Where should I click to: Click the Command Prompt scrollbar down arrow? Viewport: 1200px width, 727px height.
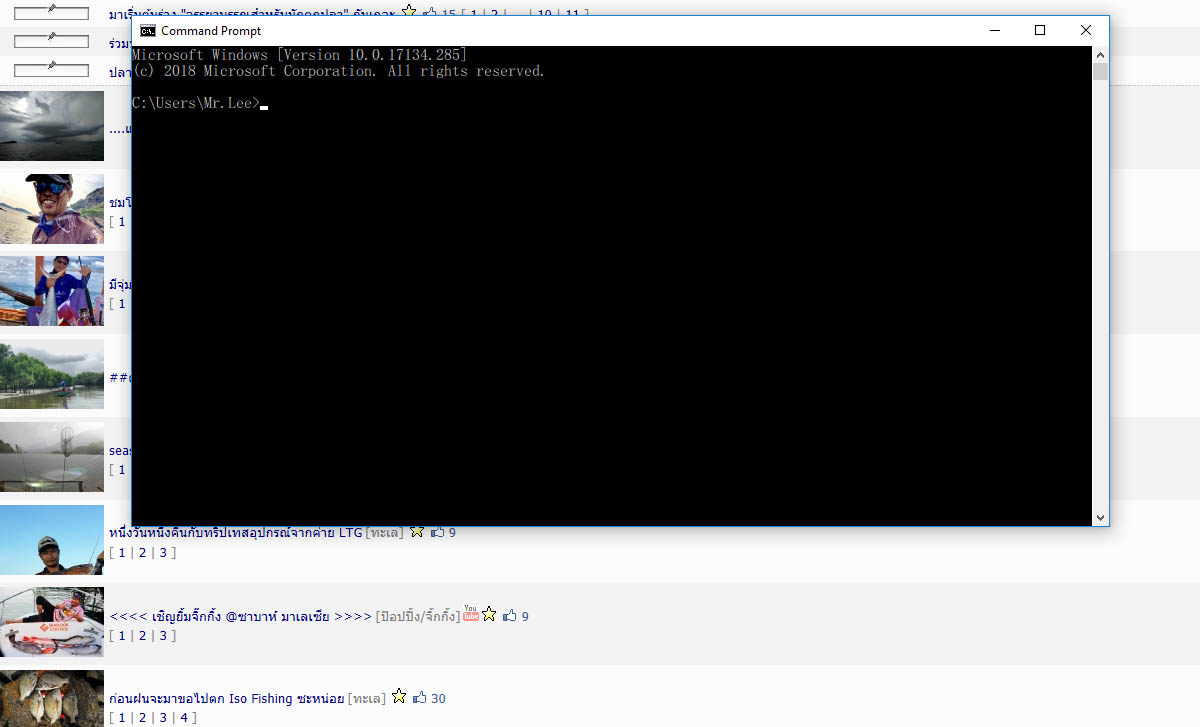(x=1101, y=517)
